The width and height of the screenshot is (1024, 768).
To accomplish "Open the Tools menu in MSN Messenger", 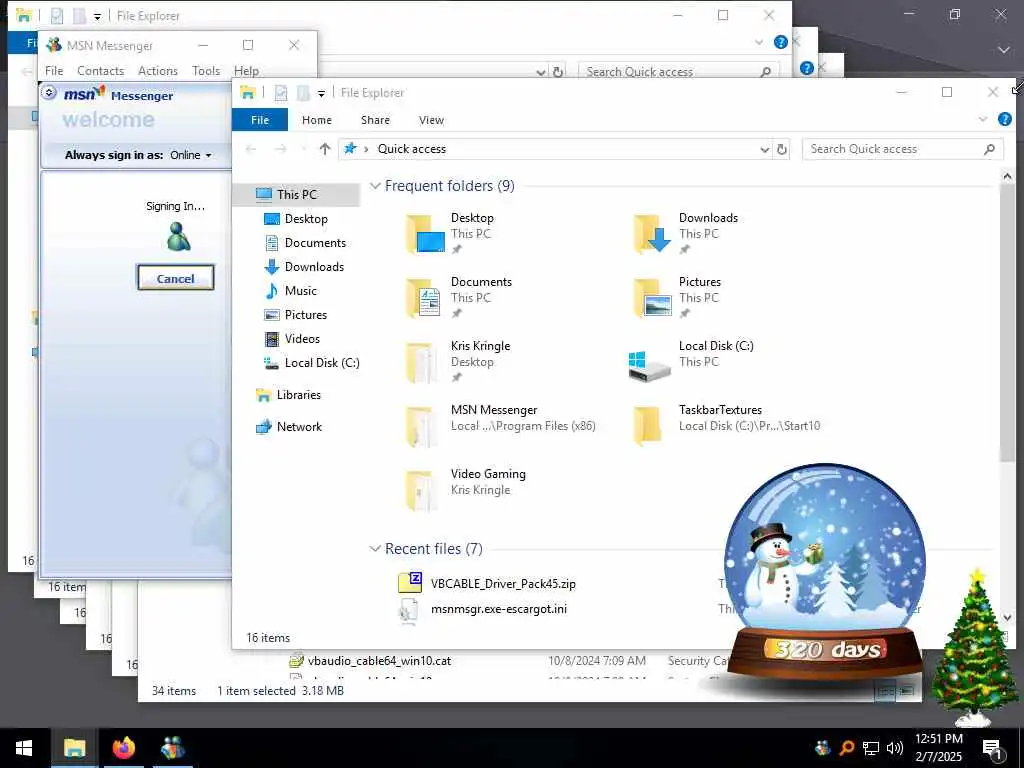I will pyautogui.click(x=206, y=71).
